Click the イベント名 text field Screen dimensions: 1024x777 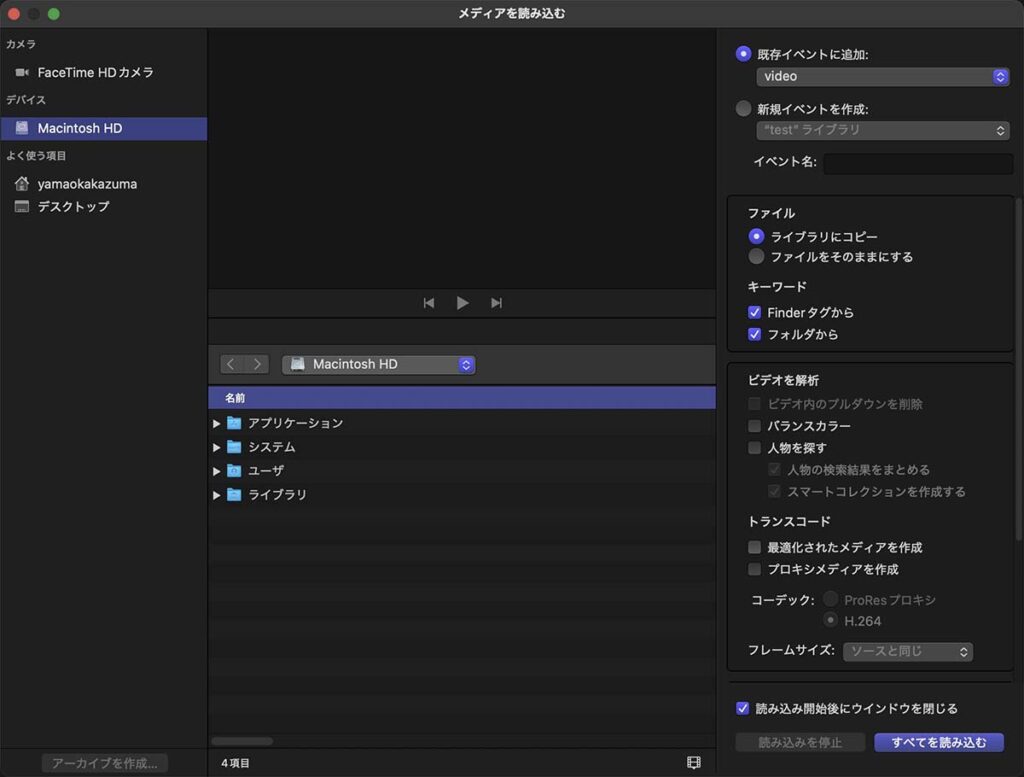(x=917, y=162)
